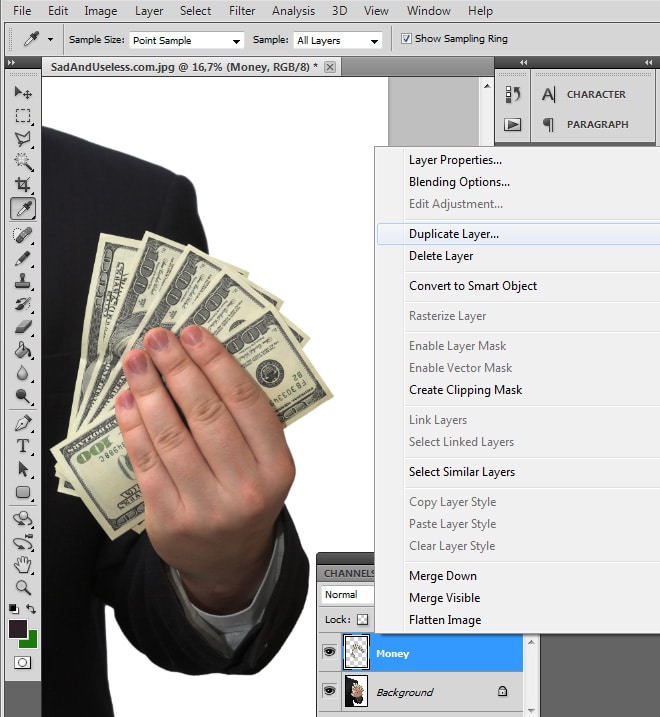Open the Filter menu
The width and height of the screenshot is (660, 717).
point(242,11)
